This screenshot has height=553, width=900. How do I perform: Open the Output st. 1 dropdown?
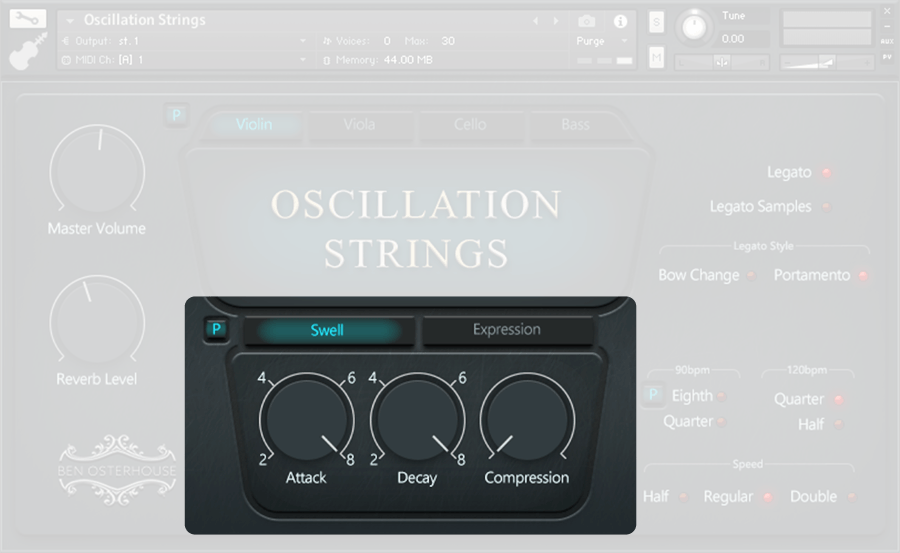[x=185, y=41]
